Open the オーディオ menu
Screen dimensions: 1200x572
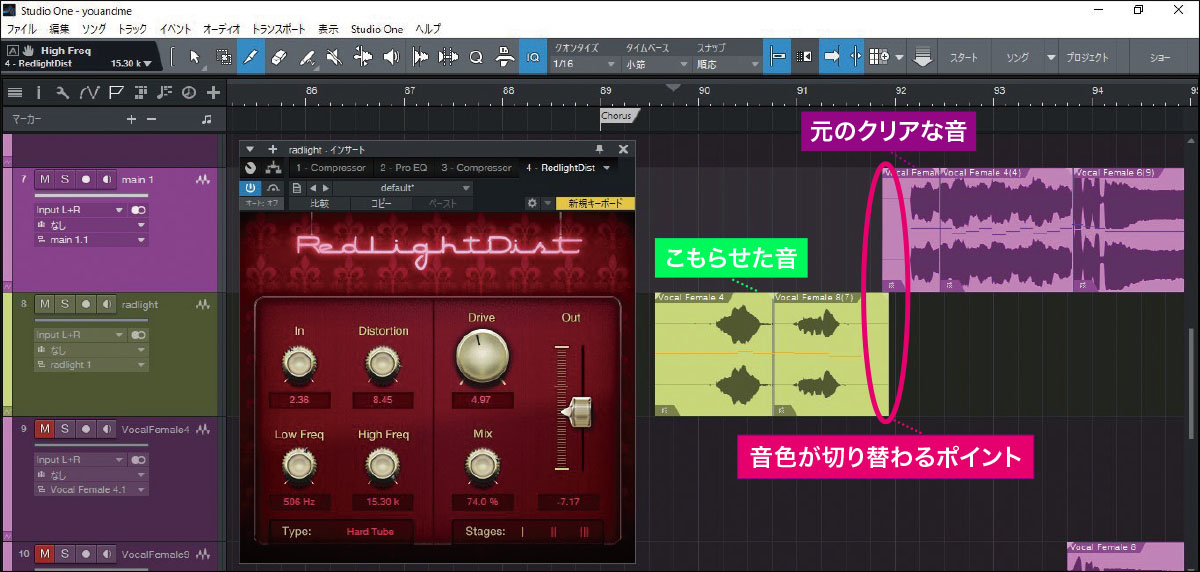(222, 29)
